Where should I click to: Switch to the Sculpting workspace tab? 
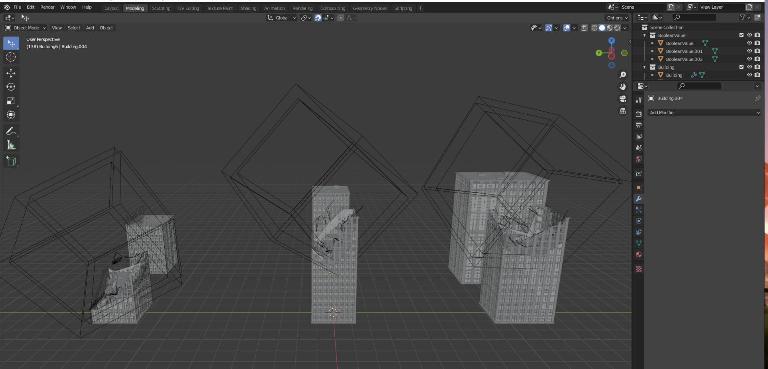(161, 8)
